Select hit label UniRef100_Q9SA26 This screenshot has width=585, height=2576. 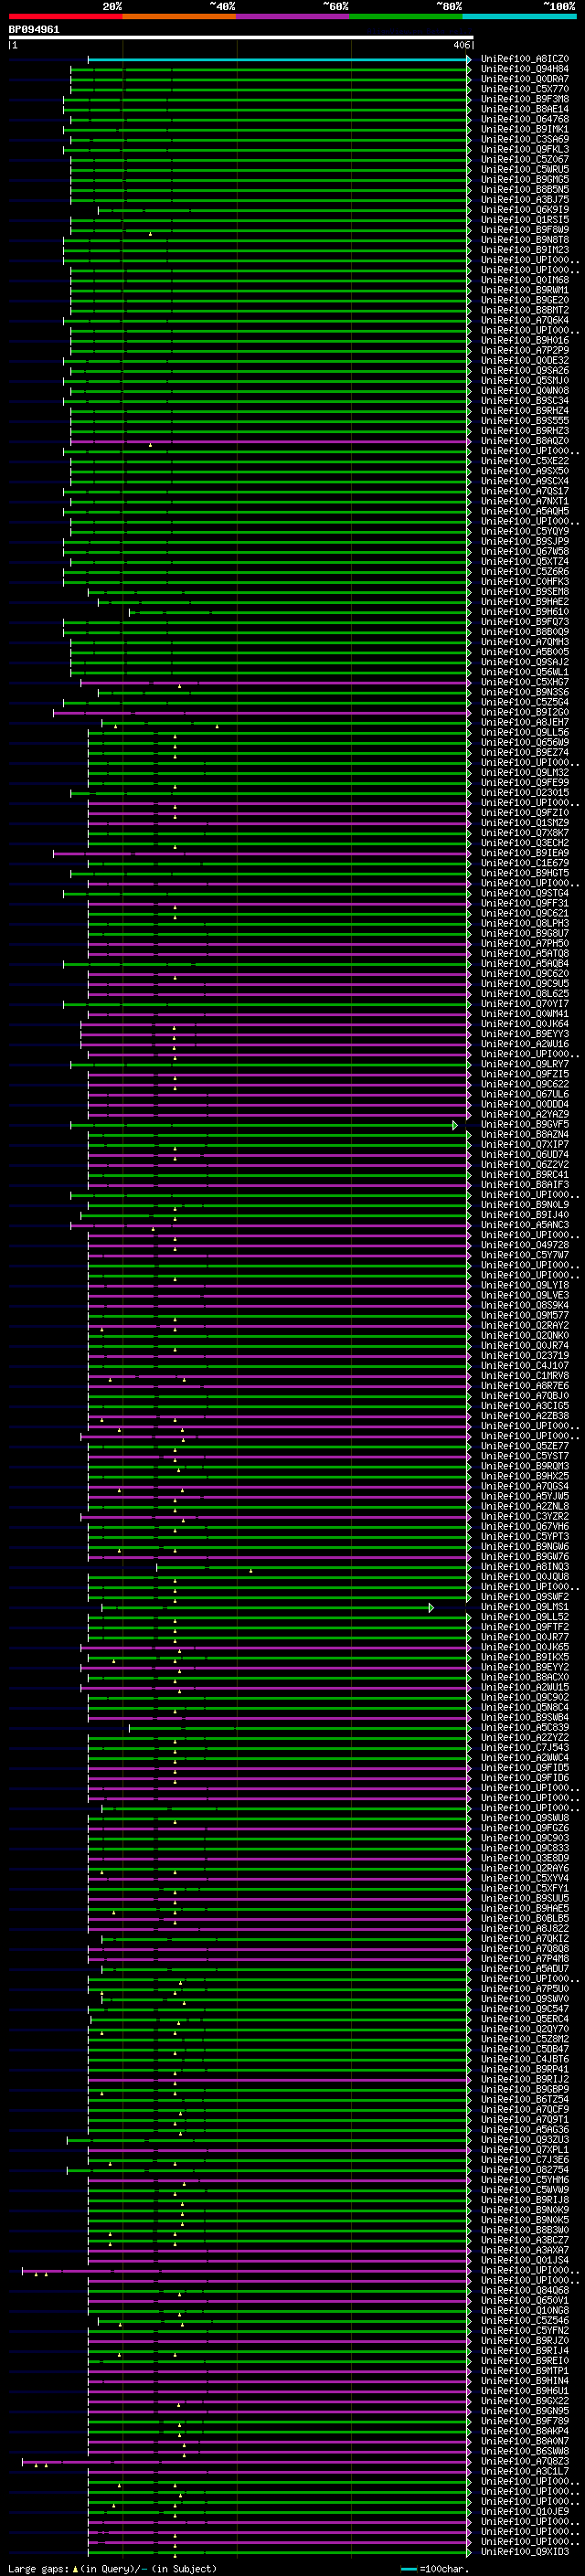[525, 370]
